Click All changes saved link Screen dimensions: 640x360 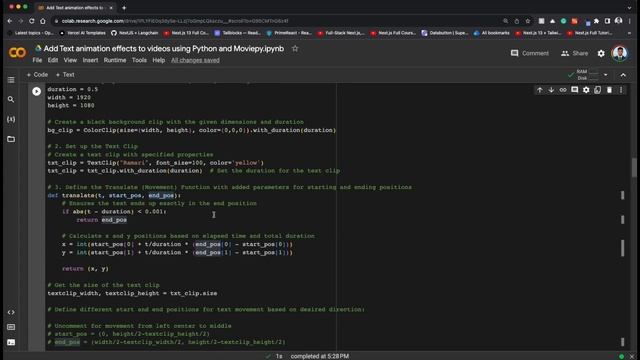pyautogui.click(x=195, y=60)
